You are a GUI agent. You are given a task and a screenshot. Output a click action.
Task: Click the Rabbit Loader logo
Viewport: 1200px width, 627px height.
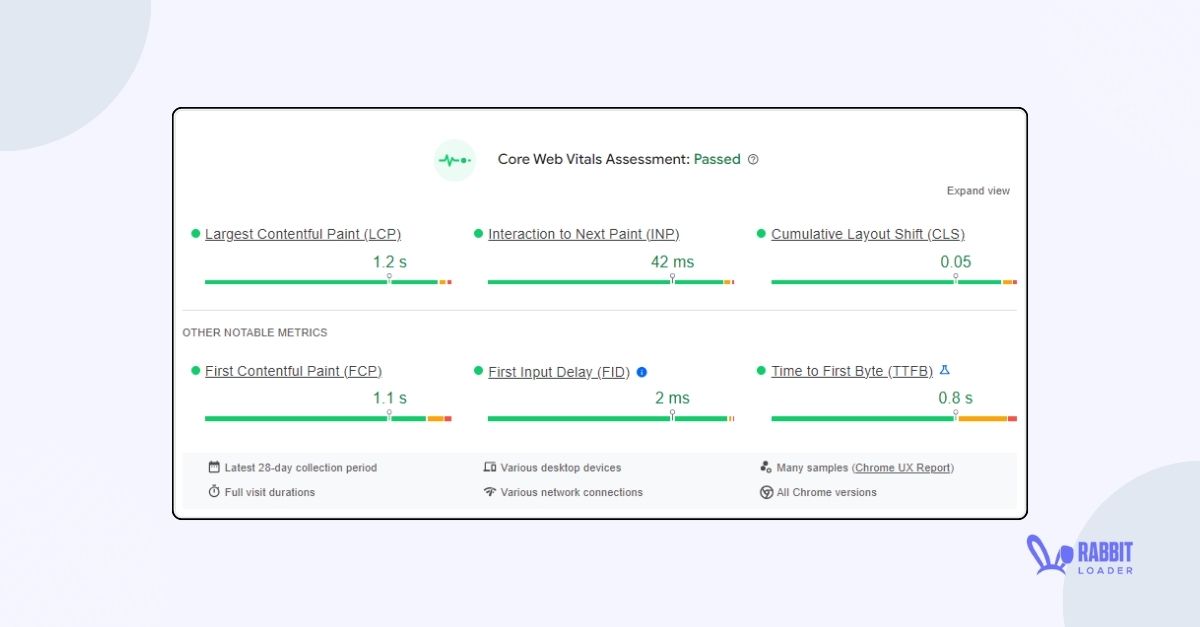1080,556
